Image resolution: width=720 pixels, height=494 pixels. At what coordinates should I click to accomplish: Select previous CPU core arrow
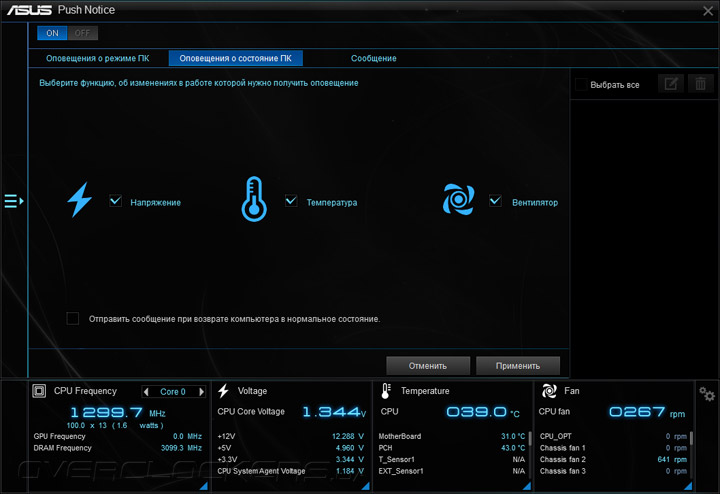(146, 392)
